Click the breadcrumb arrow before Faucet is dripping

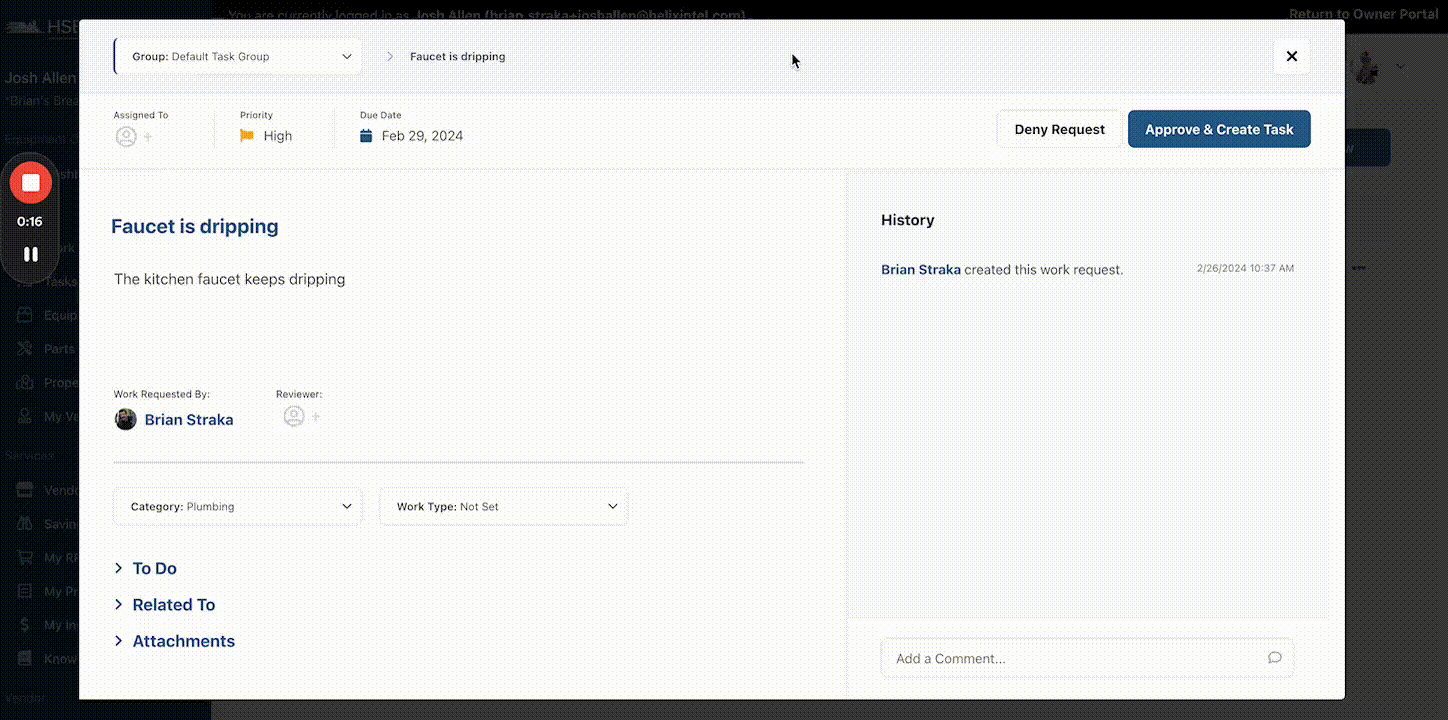click(x=390, y=57)
